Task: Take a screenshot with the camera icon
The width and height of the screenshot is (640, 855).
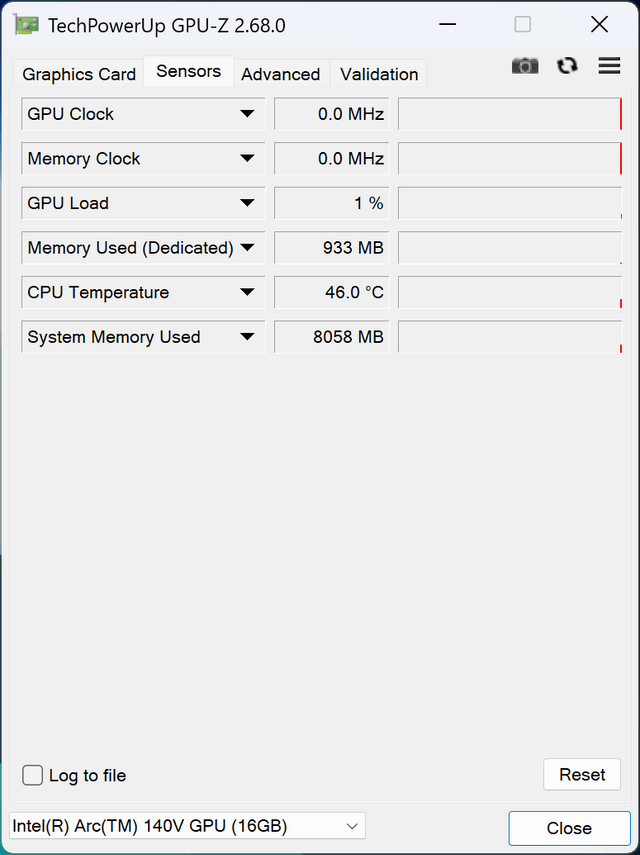Action: [x=524, y=66]
